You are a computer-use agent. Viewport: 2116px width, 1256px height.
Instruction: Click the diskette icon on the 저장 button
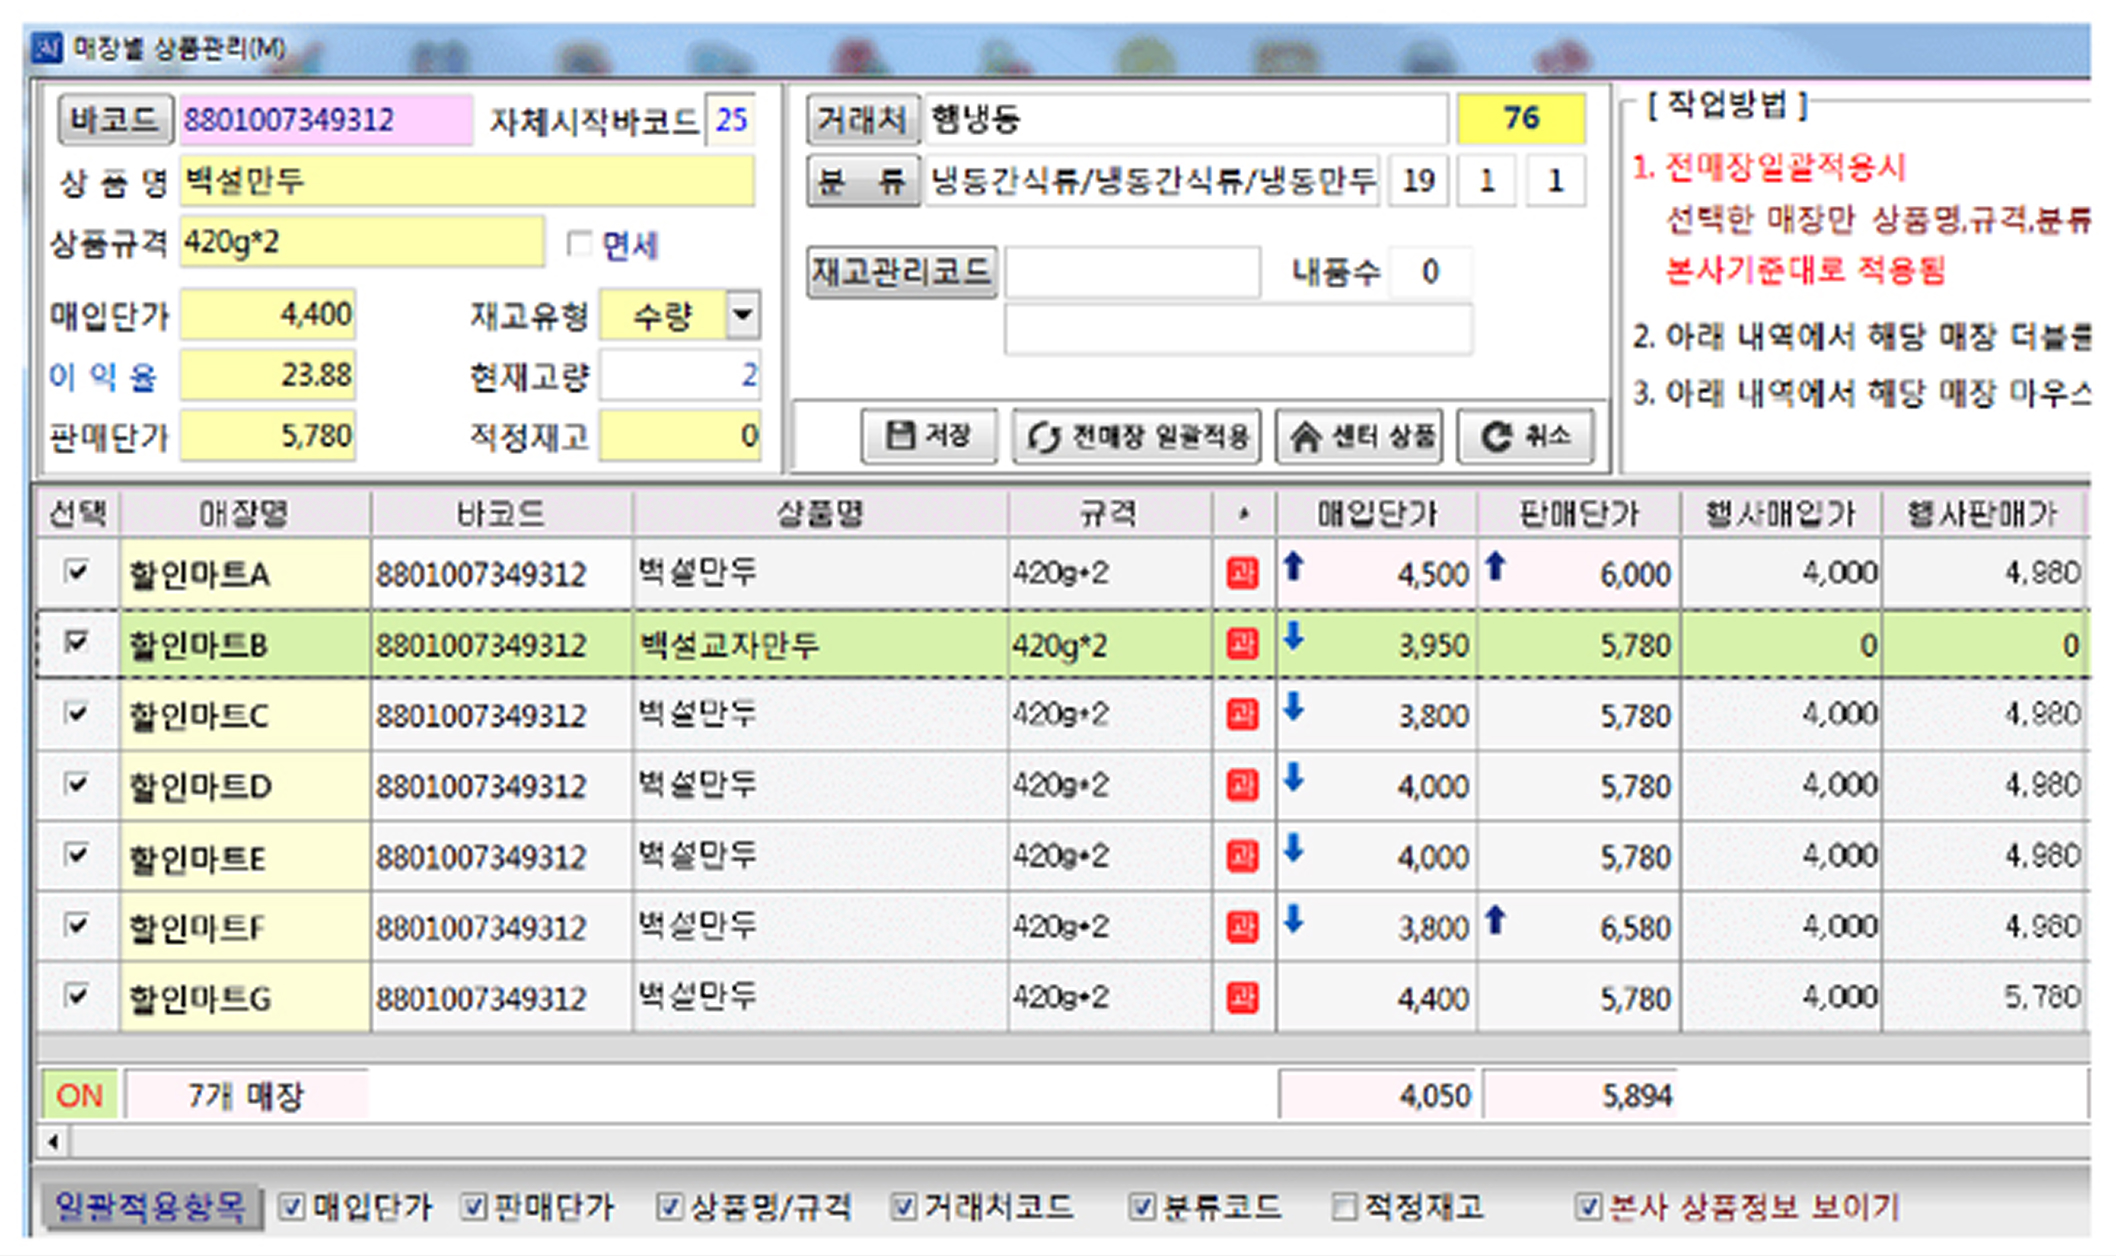pos(897,435)
